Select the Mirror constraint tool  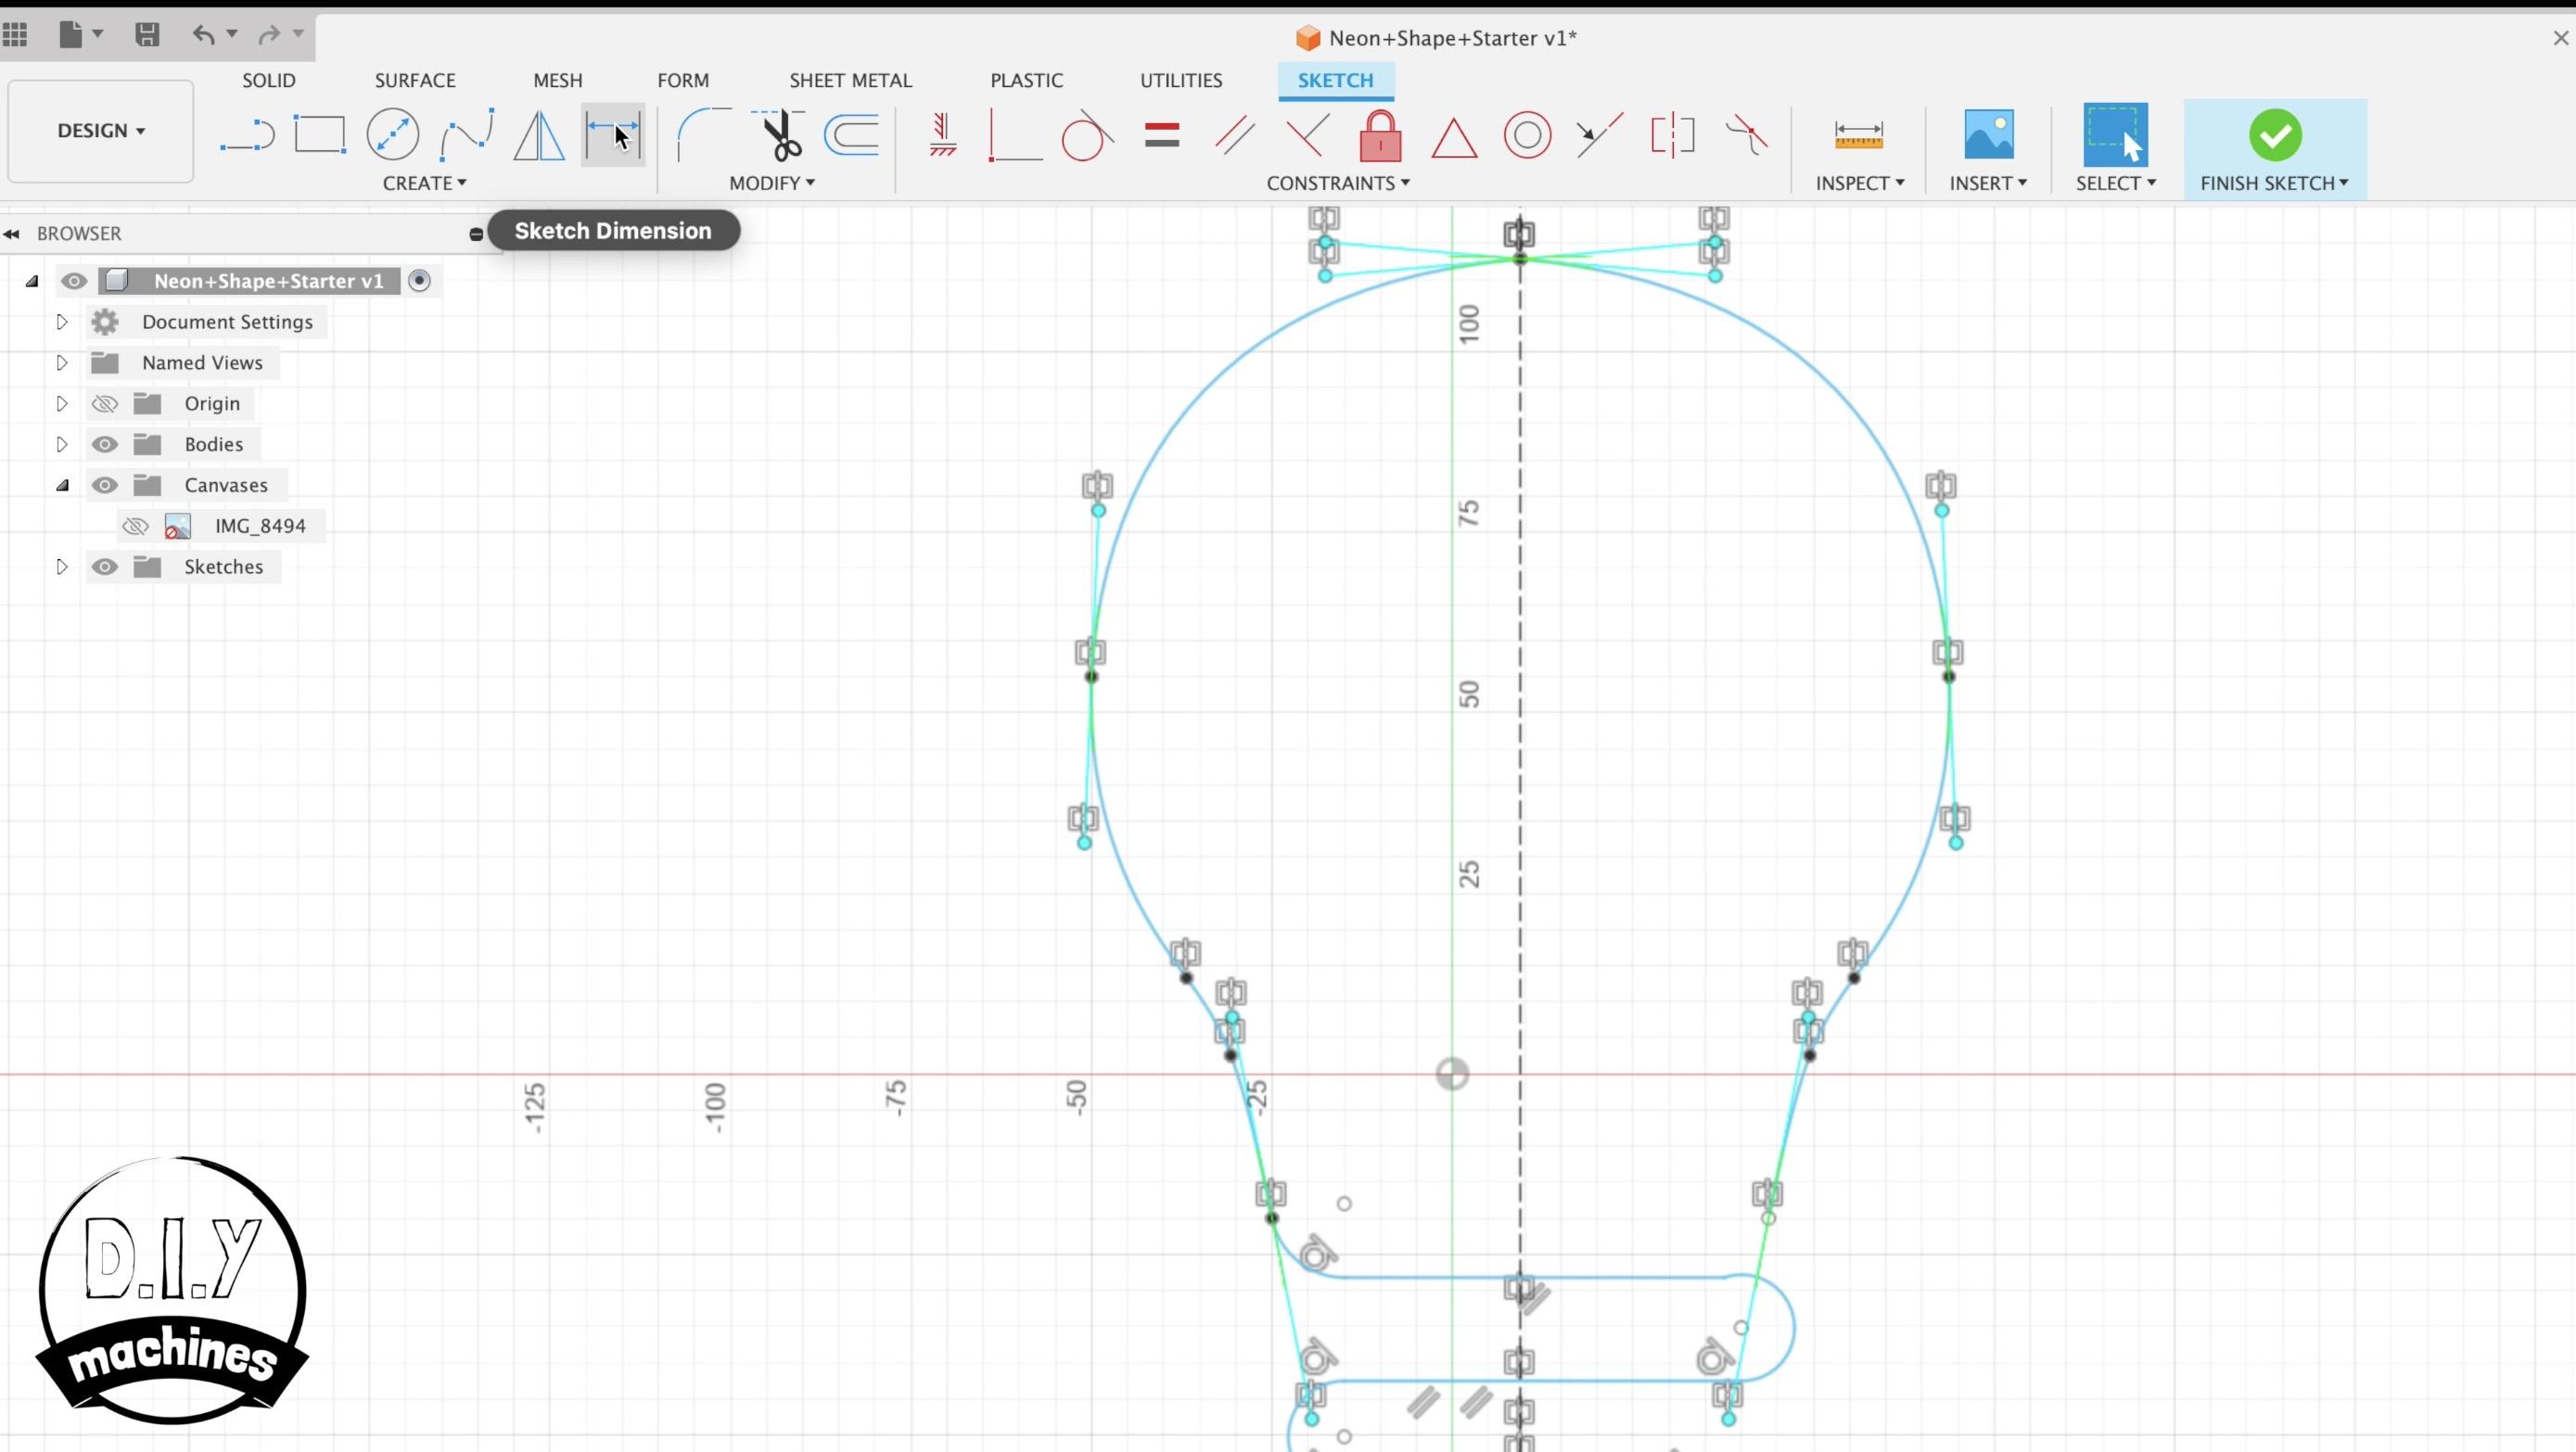click(1672, 136)
